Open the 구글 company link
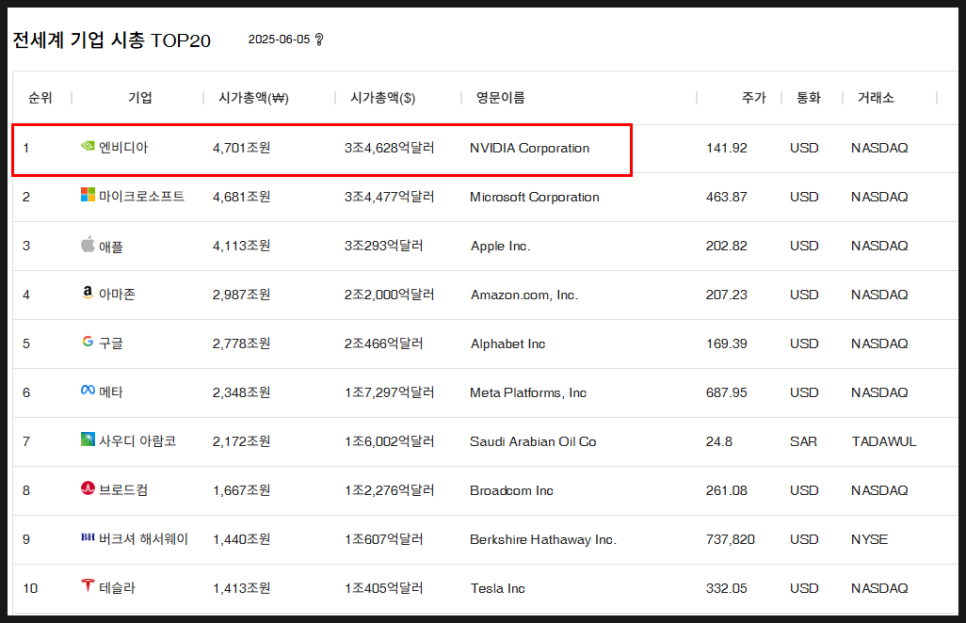Screen dimensions: 966x623 click(x=111, y=343)
